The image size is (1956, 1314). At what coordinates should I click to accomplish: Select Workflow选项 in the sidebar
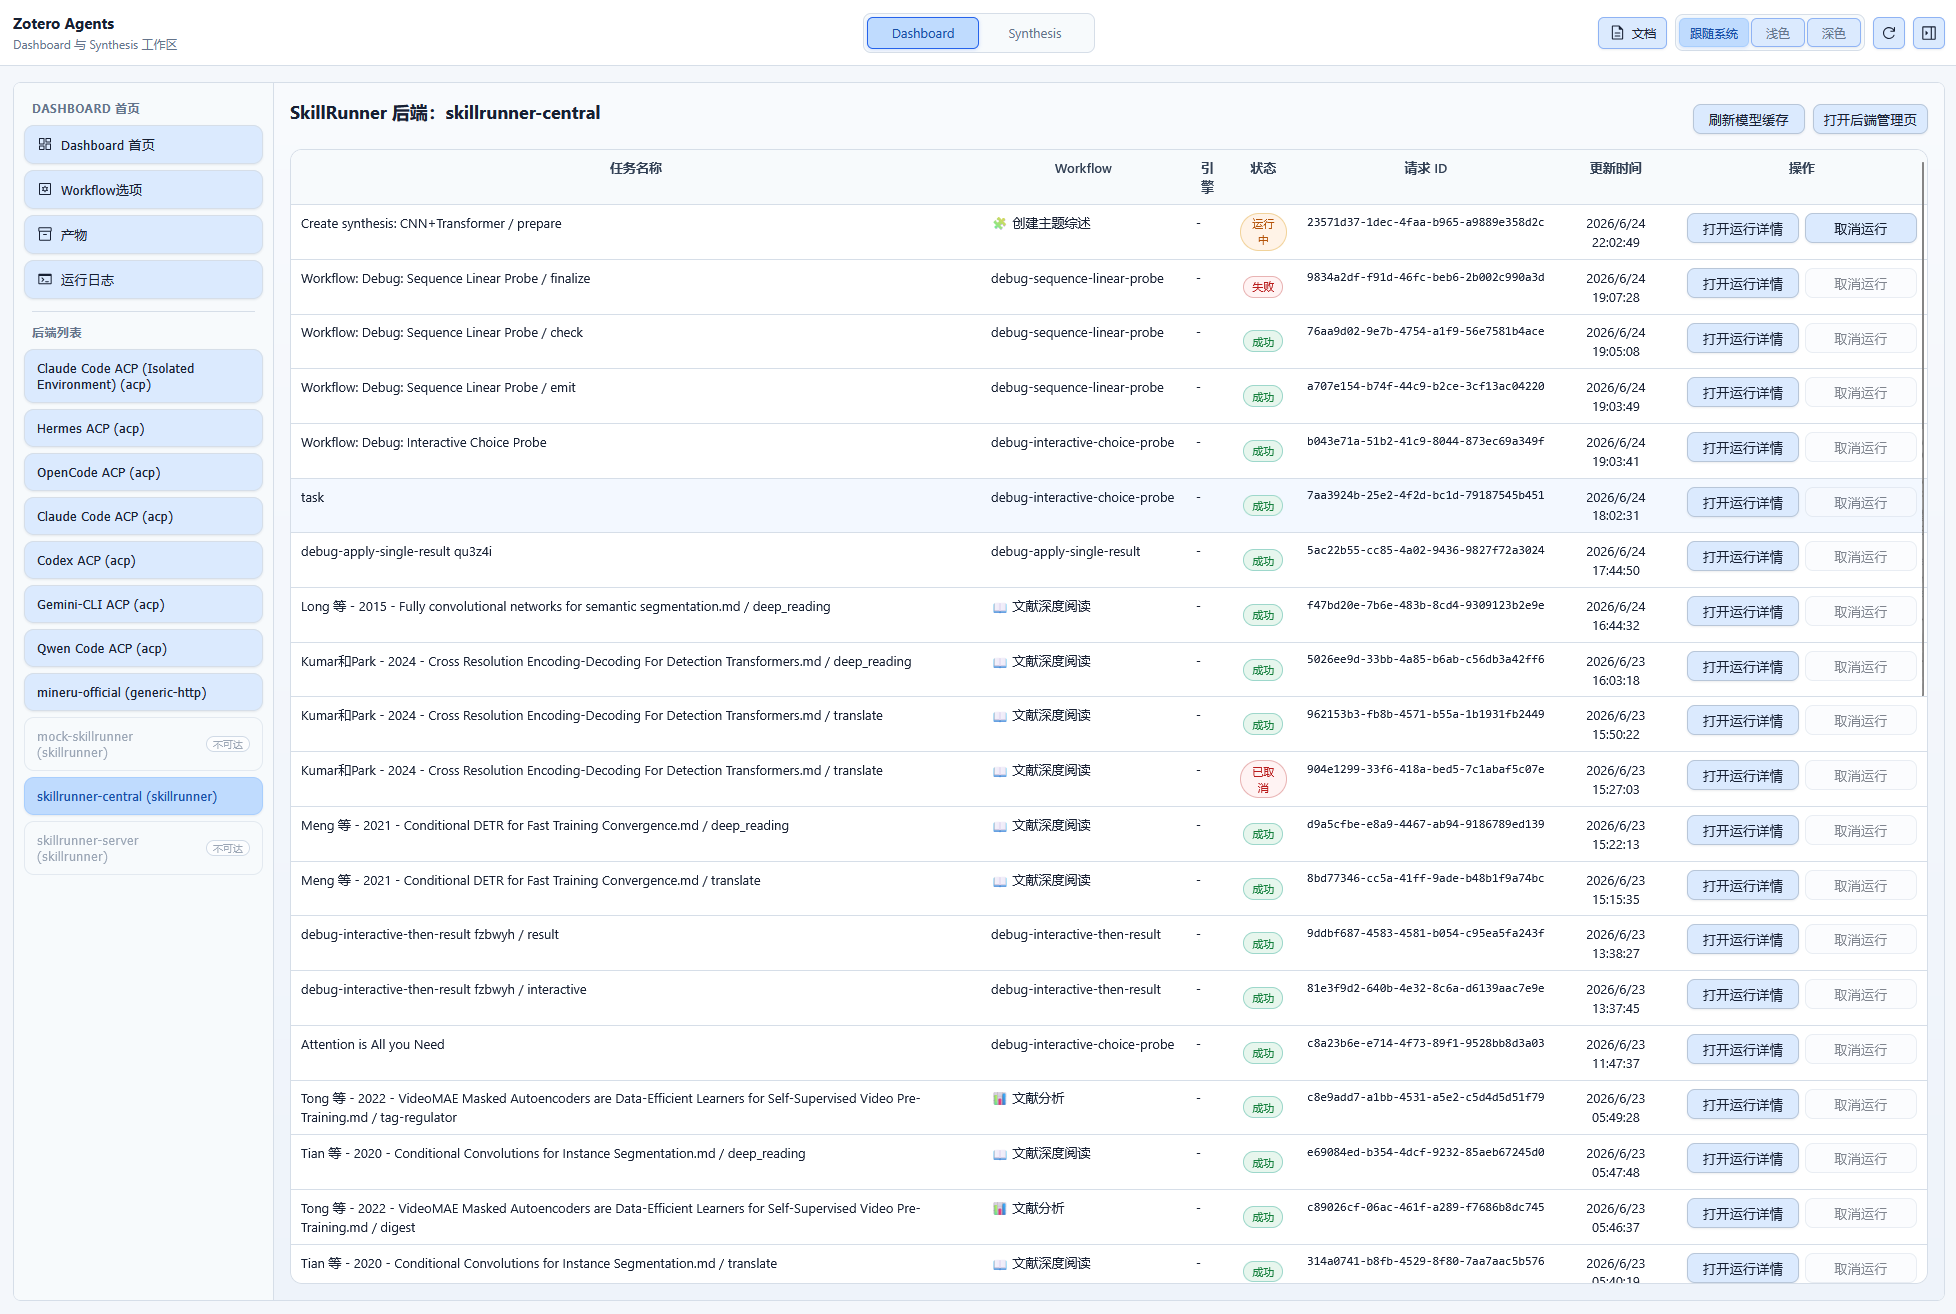click(x=143, y=190)
